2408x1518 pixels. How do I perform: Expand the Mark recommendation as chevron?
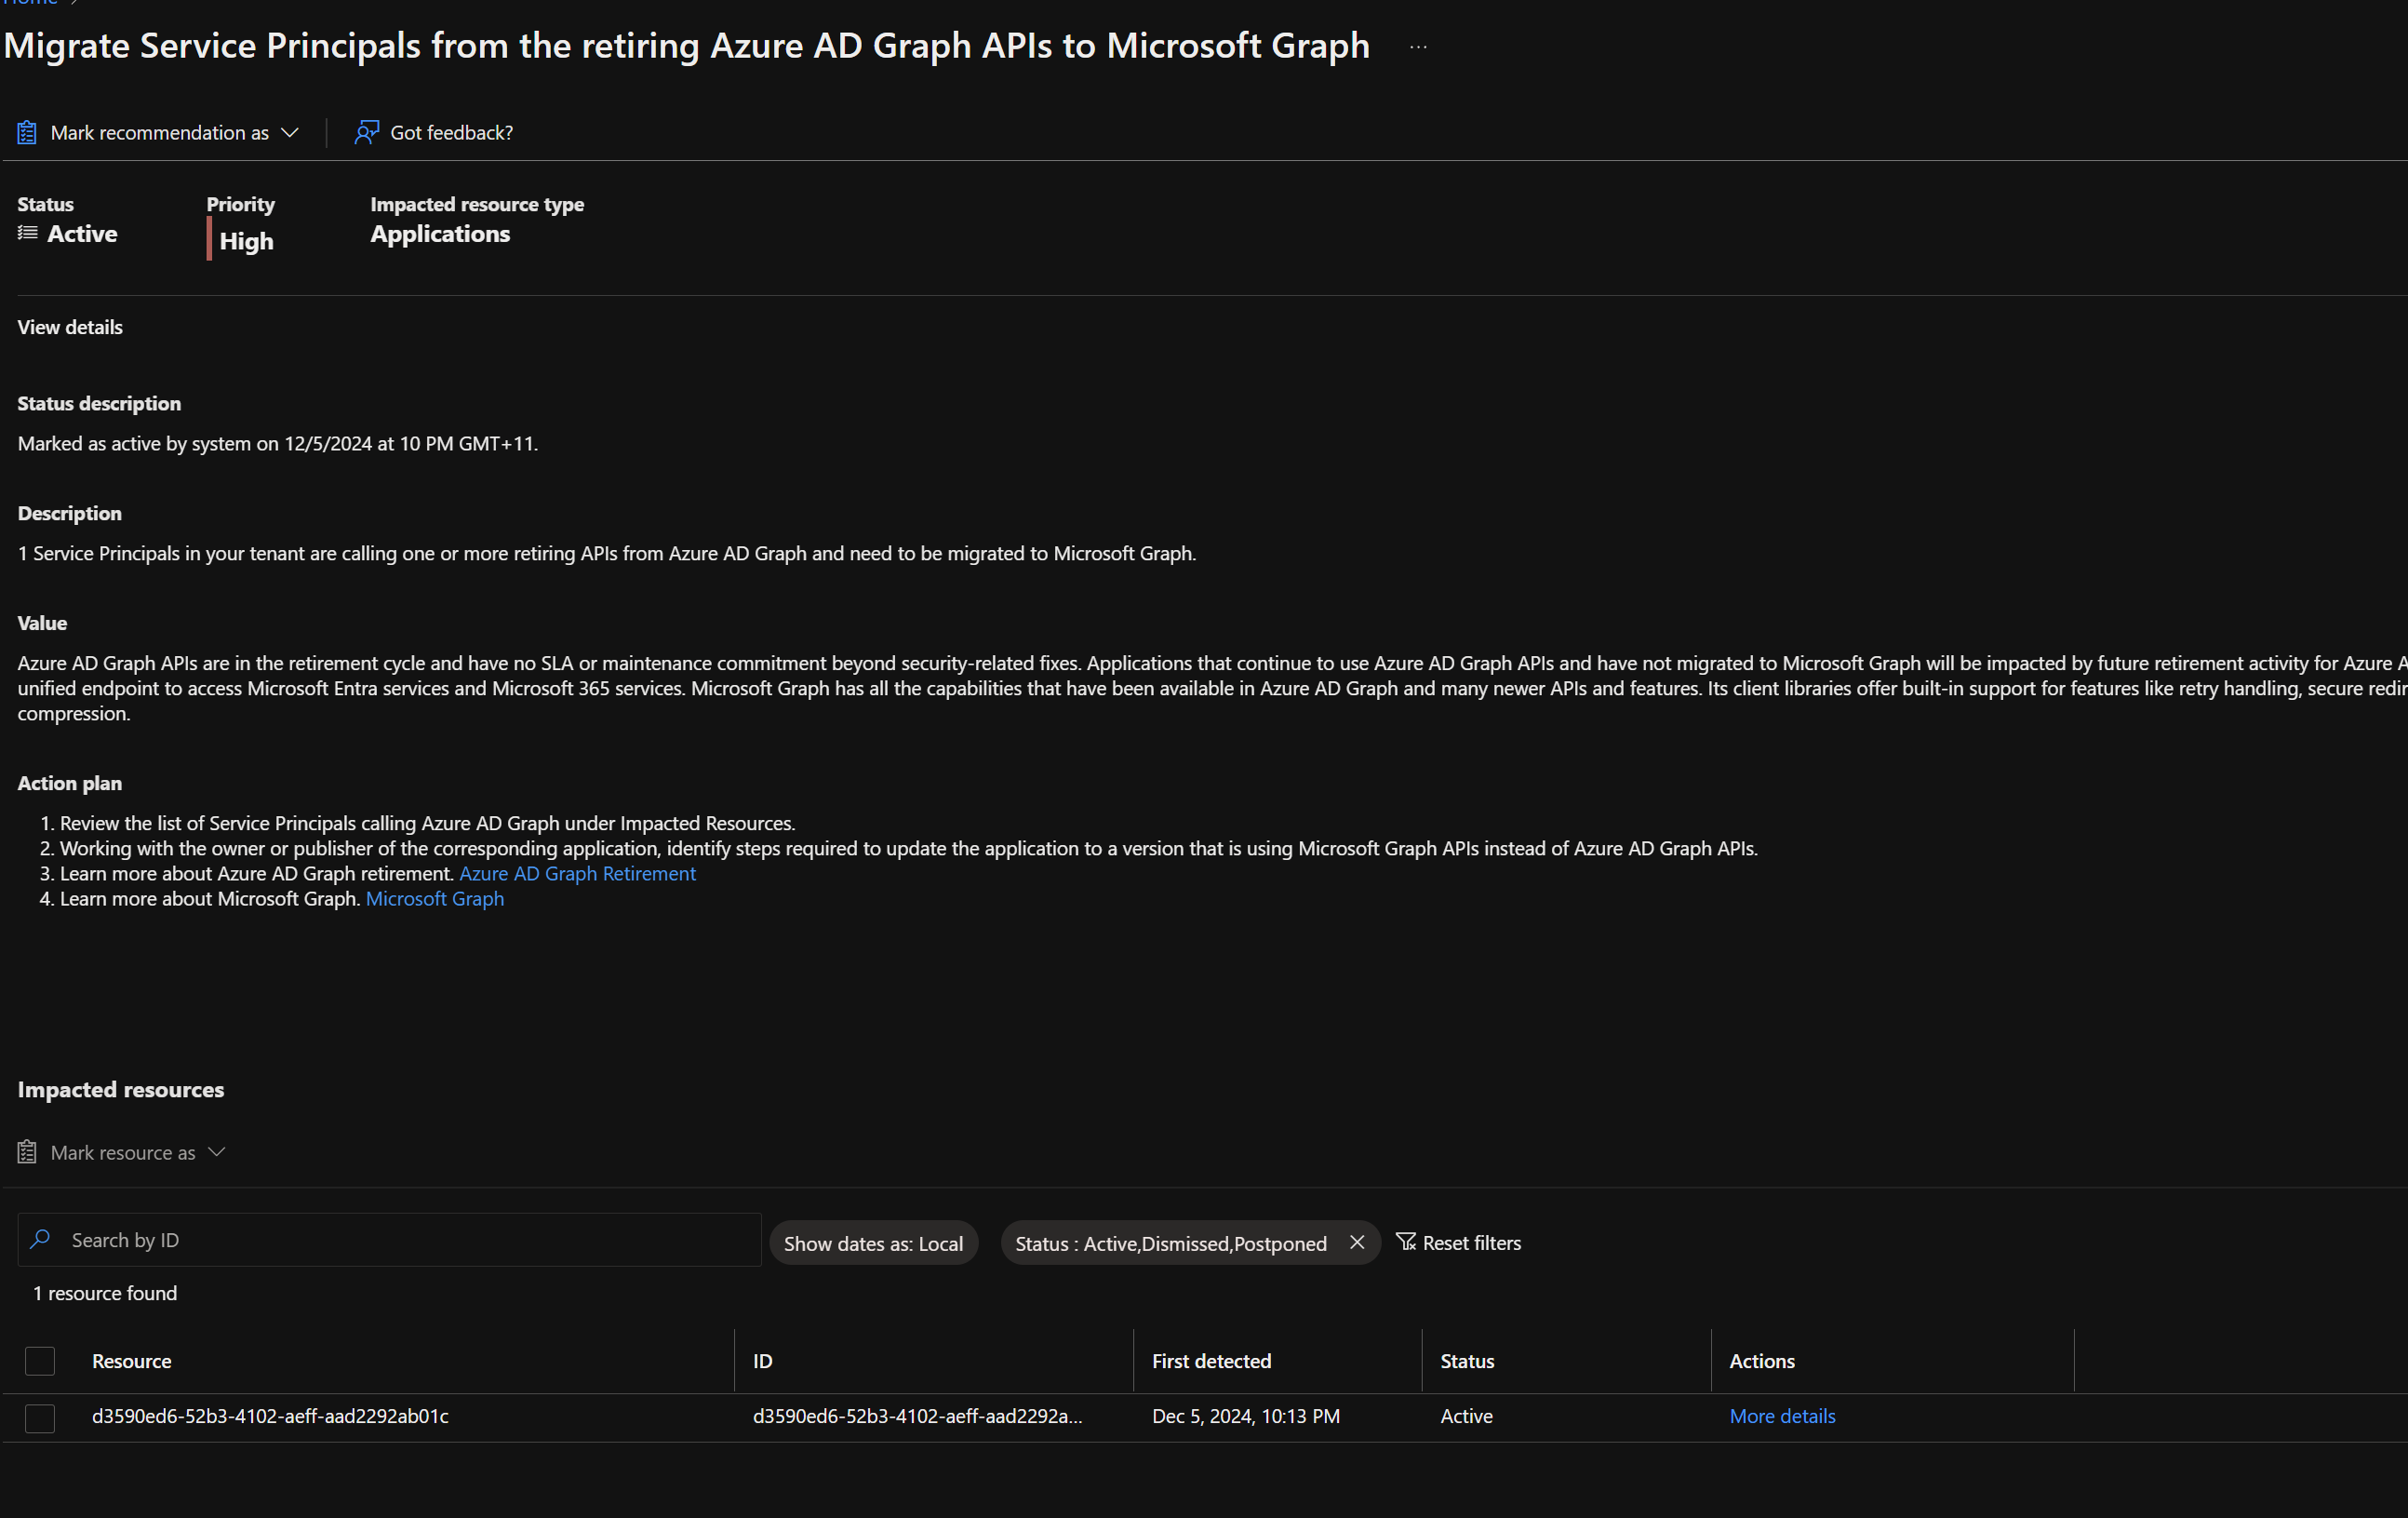click(x=290, y=133)
